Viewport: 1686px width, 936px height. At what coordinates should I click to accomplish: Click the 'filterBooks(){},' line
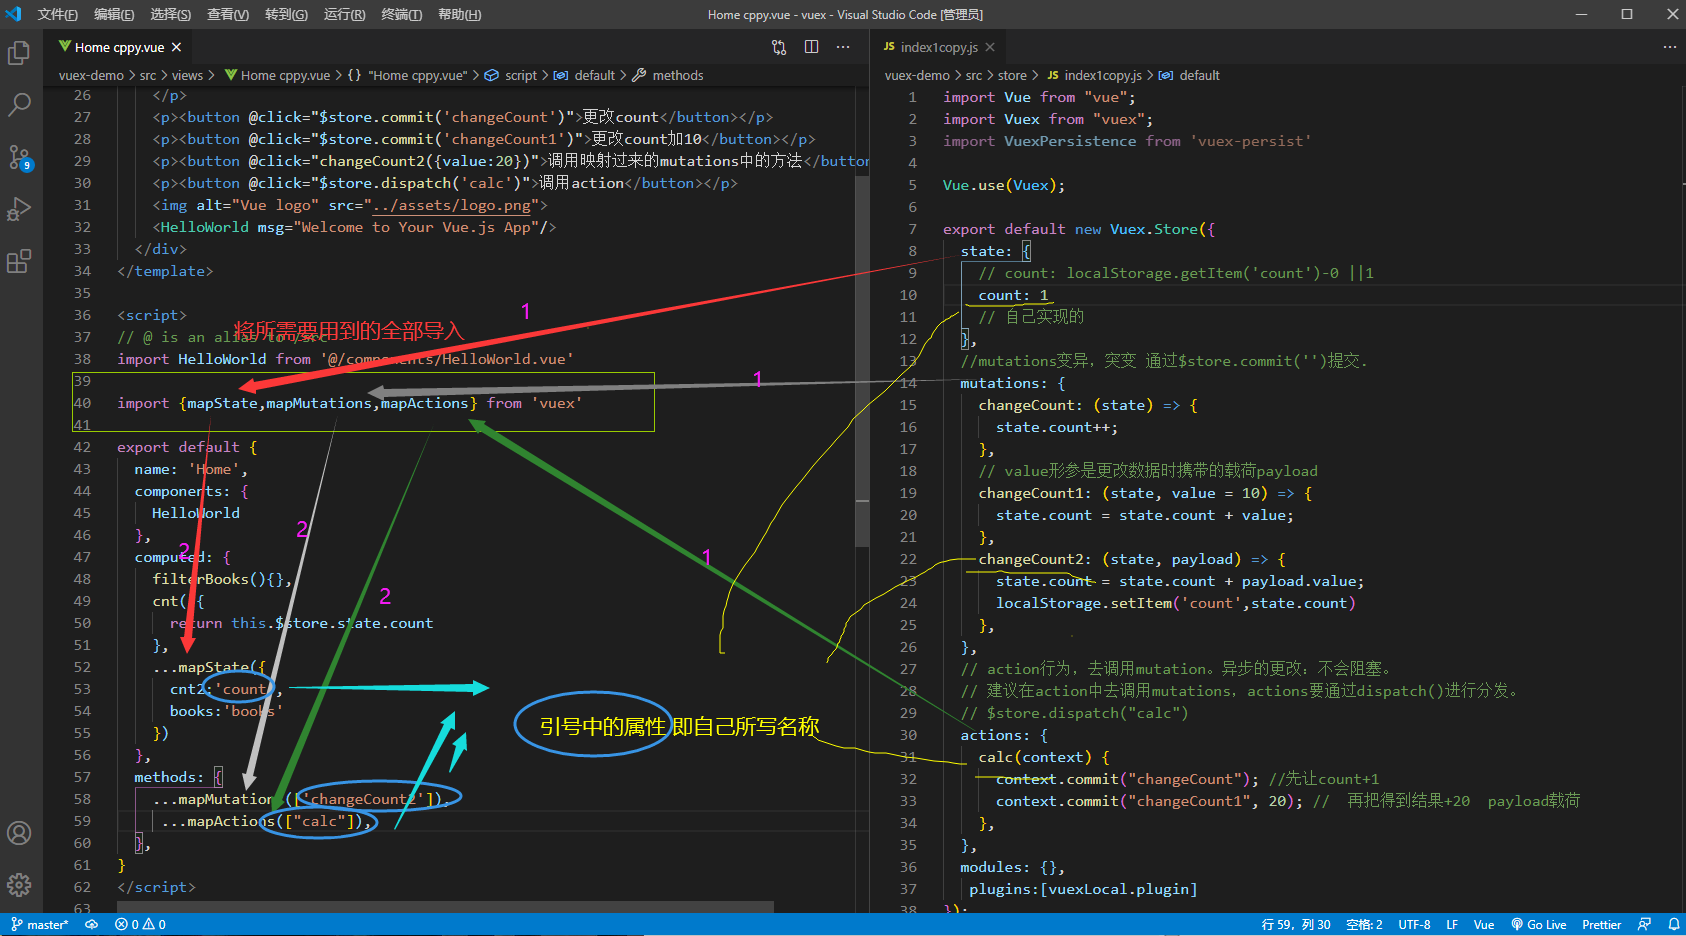[222, 579]
